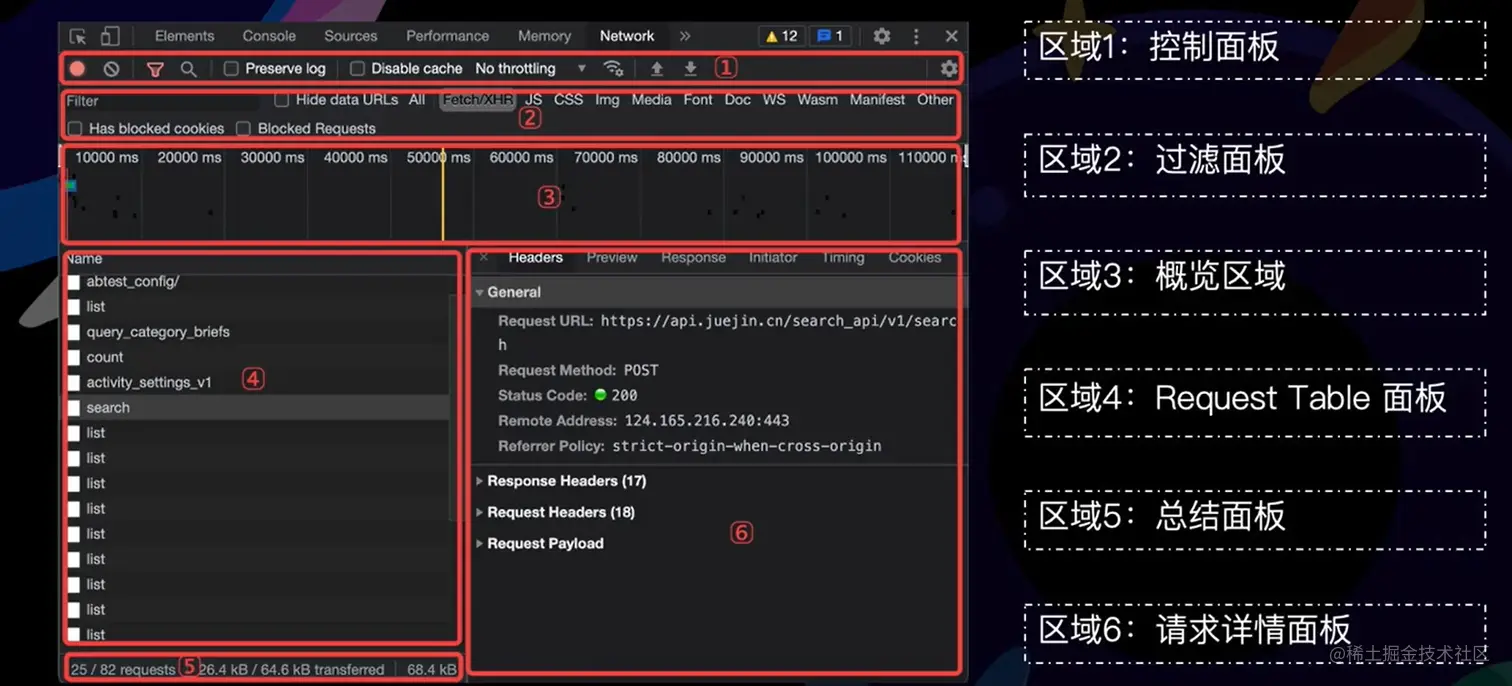Click the yellow marker line in overview timeline
The image size is (1512, 686).
point(442,195)
